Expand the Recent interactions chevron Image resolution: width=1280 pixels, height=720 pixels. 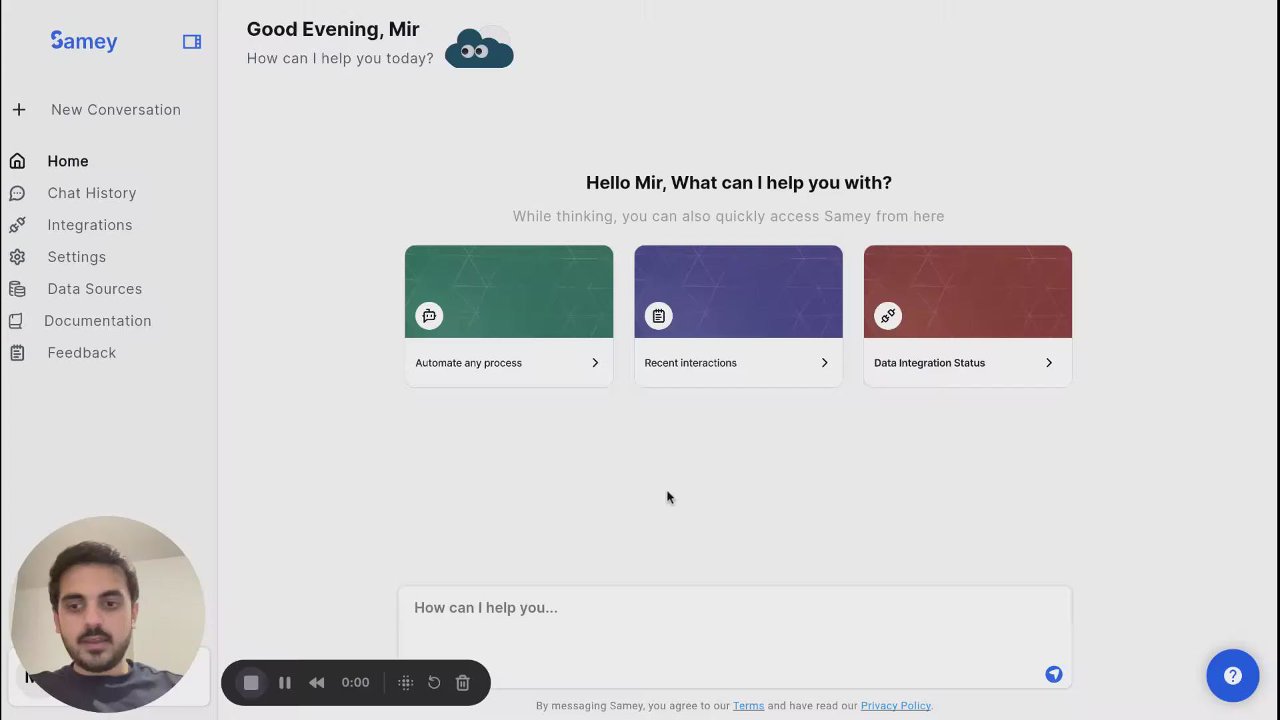point(824,363)
